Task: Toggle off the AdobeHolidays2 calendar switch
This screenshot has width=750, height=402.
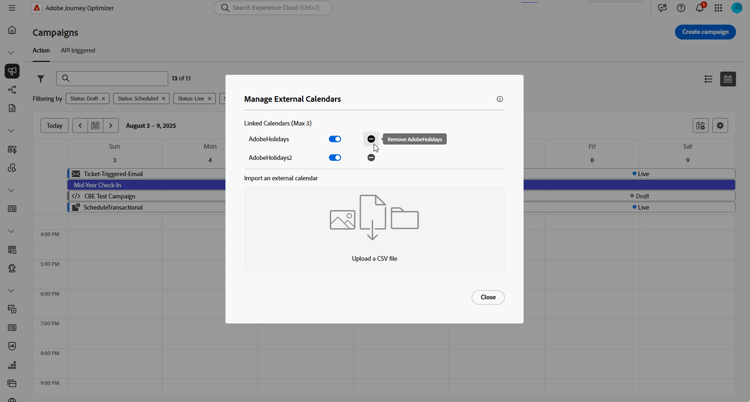Action: 335,157
